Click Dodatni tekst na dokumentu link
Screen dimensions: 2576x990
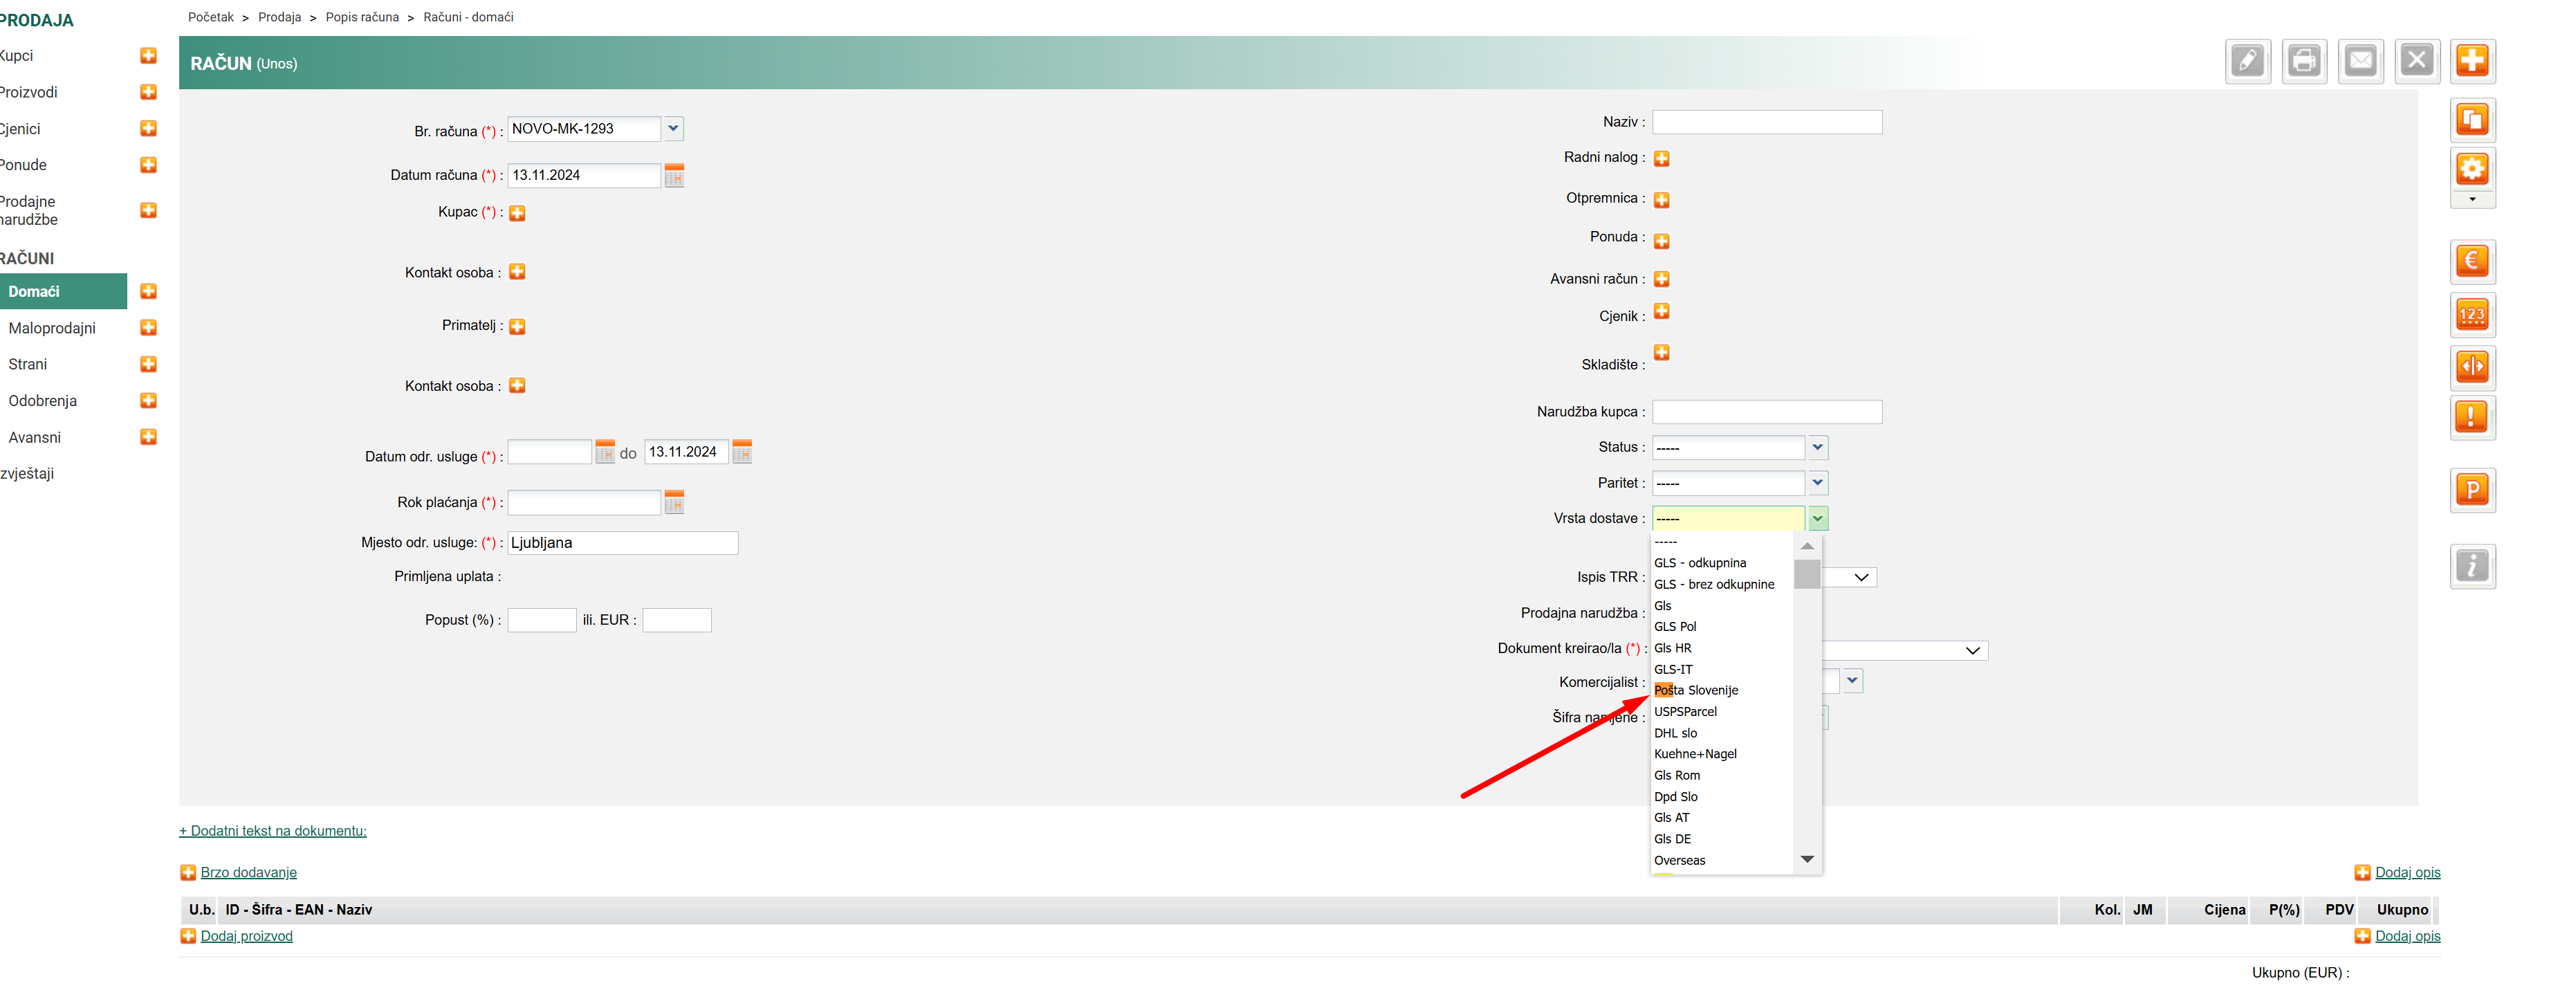click(x=273, y=831)
